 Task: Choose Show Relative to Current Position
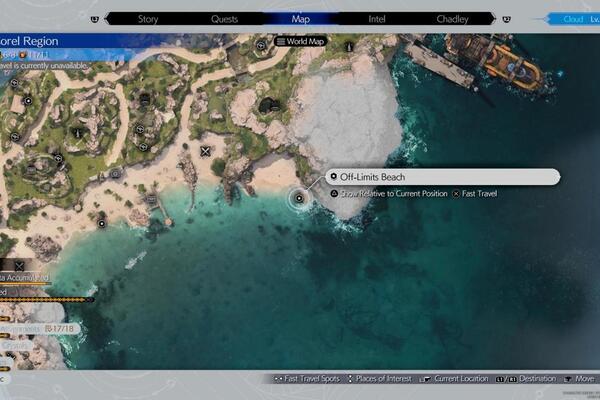point(389,194)
